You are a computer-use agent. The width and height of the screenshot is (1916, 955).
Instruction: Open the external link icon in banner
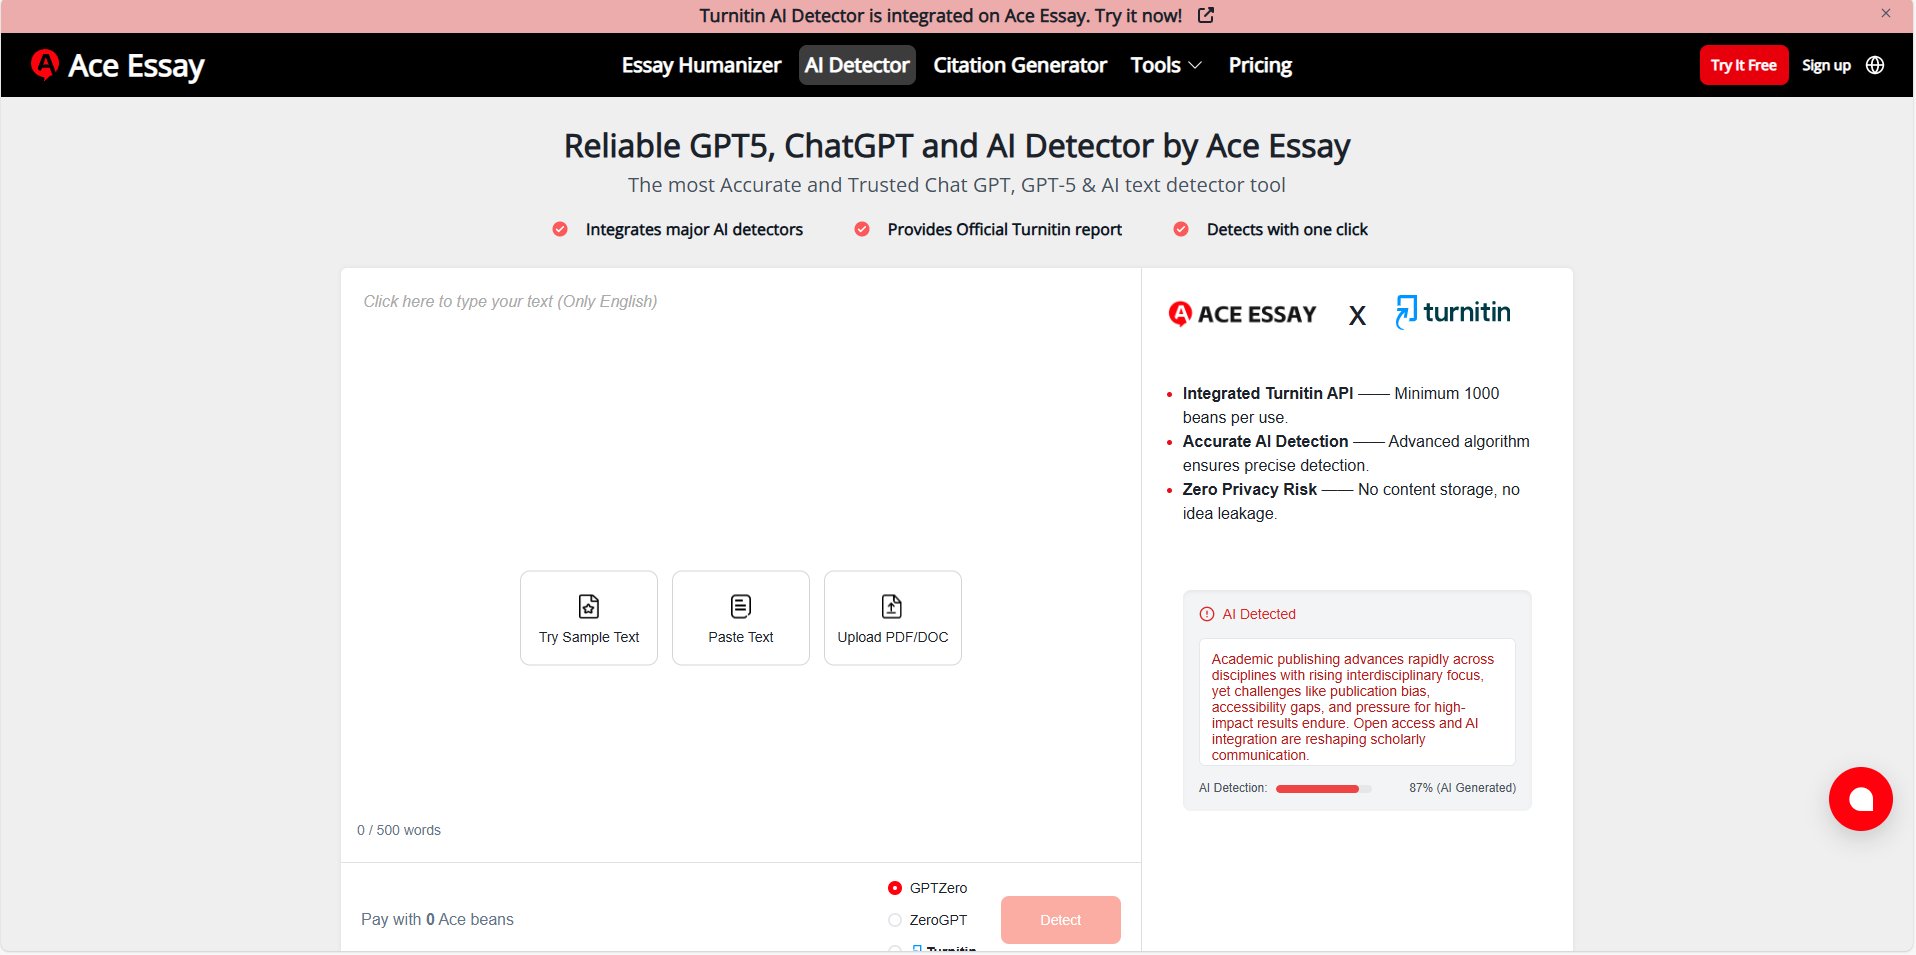click(1206, 15)
